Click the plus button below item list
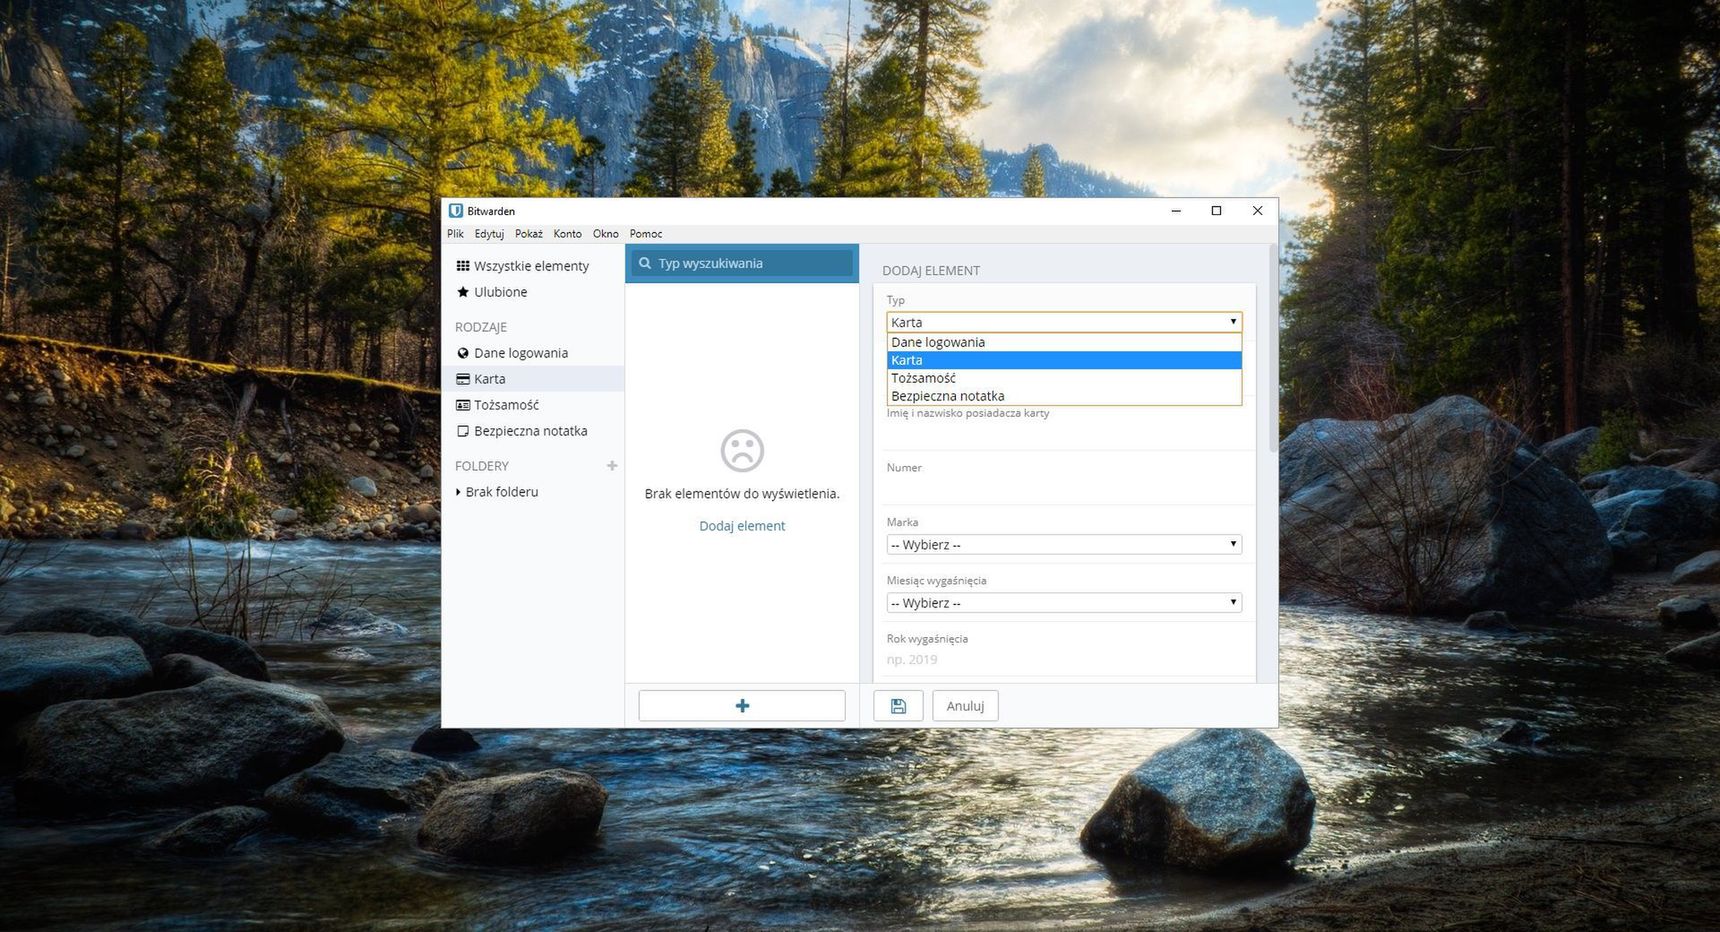The image size is (1720, 932). pos(742,706)
